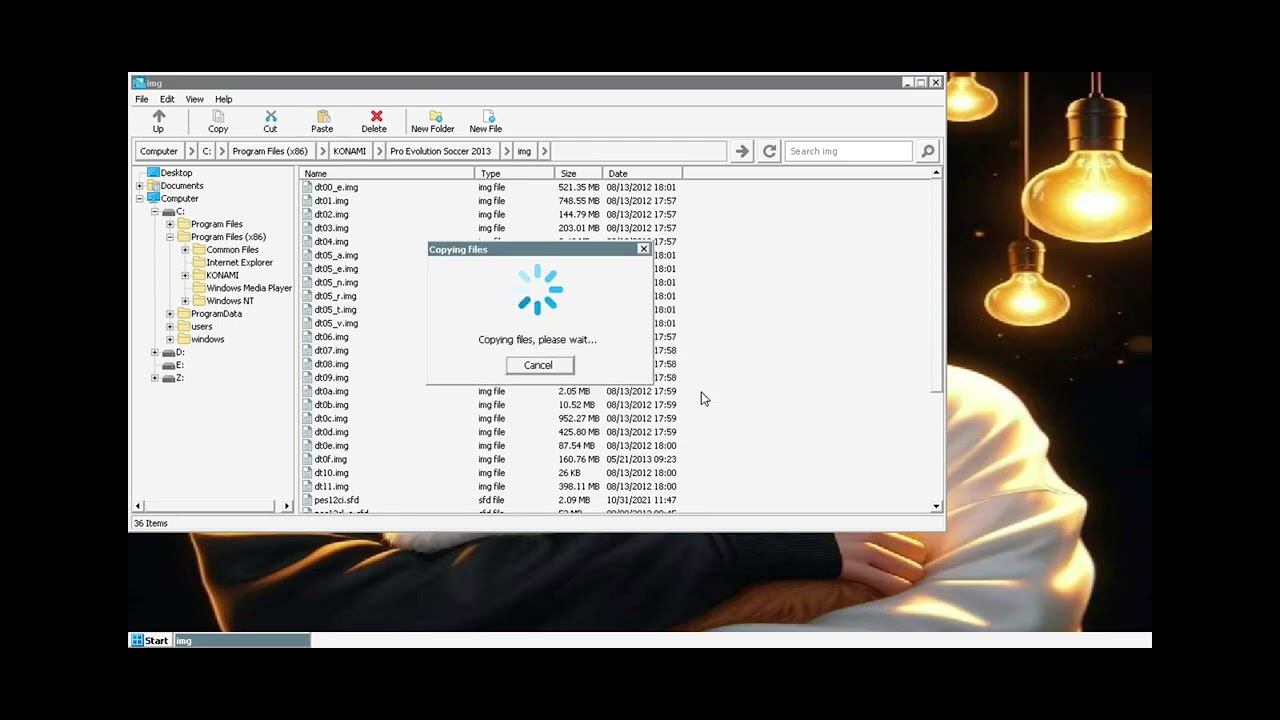Open dropdown arrow after img breadcrumb
The image size is (1280, 720).
[545, 151]
